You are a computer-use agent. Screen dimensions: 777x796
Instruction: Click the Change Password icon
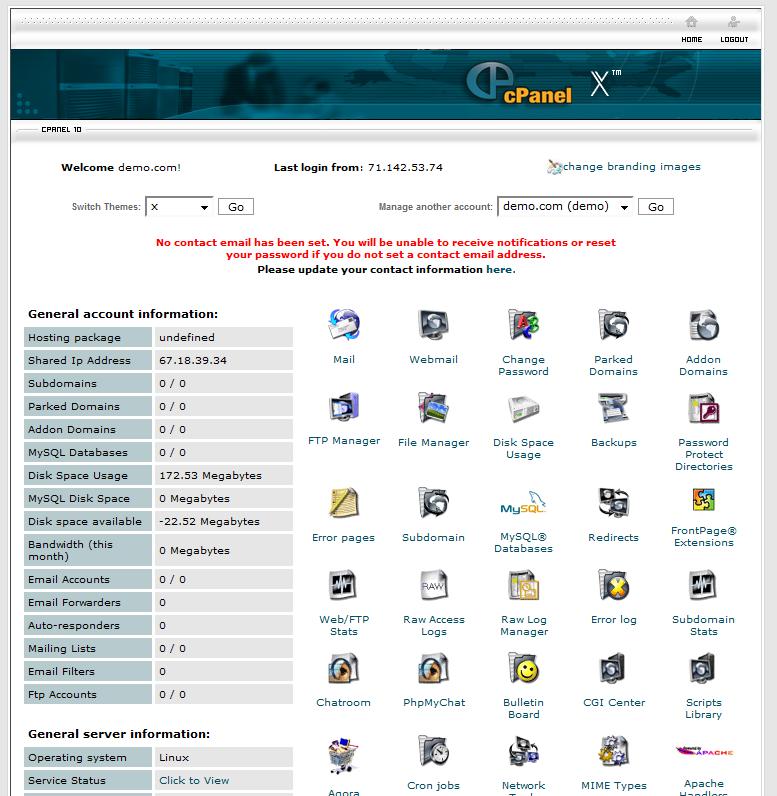[523, 325]
